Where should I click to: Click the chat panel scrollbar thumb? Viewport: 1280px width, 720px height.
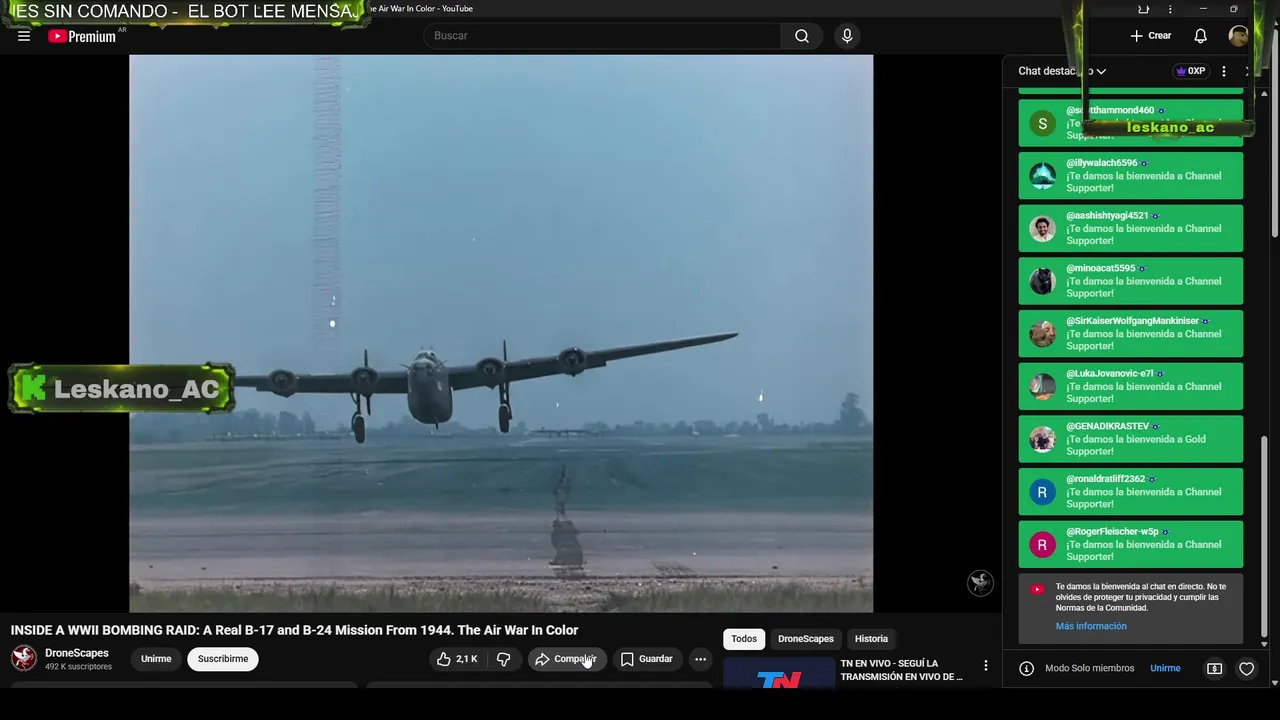click(1265, 537)
